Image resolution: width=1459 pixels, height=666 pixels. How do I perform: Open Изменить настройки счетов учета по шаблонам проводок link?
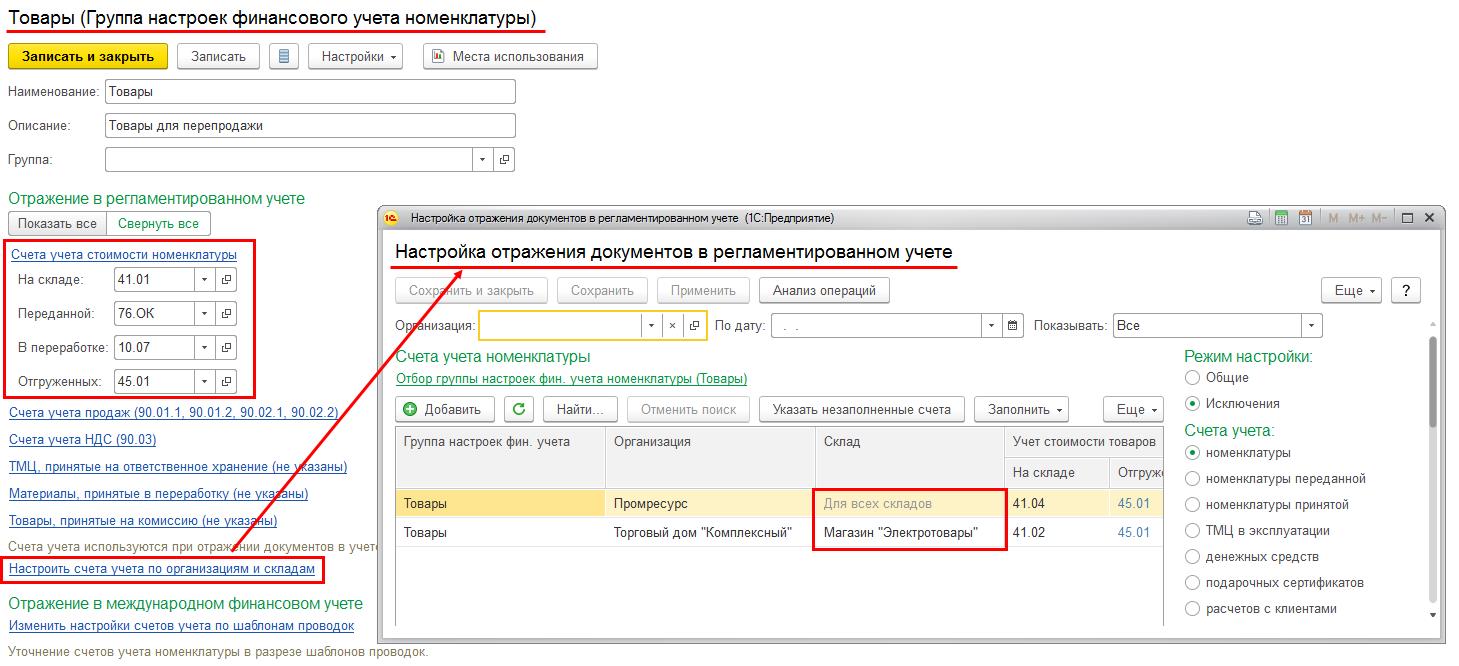pos(182,626)
